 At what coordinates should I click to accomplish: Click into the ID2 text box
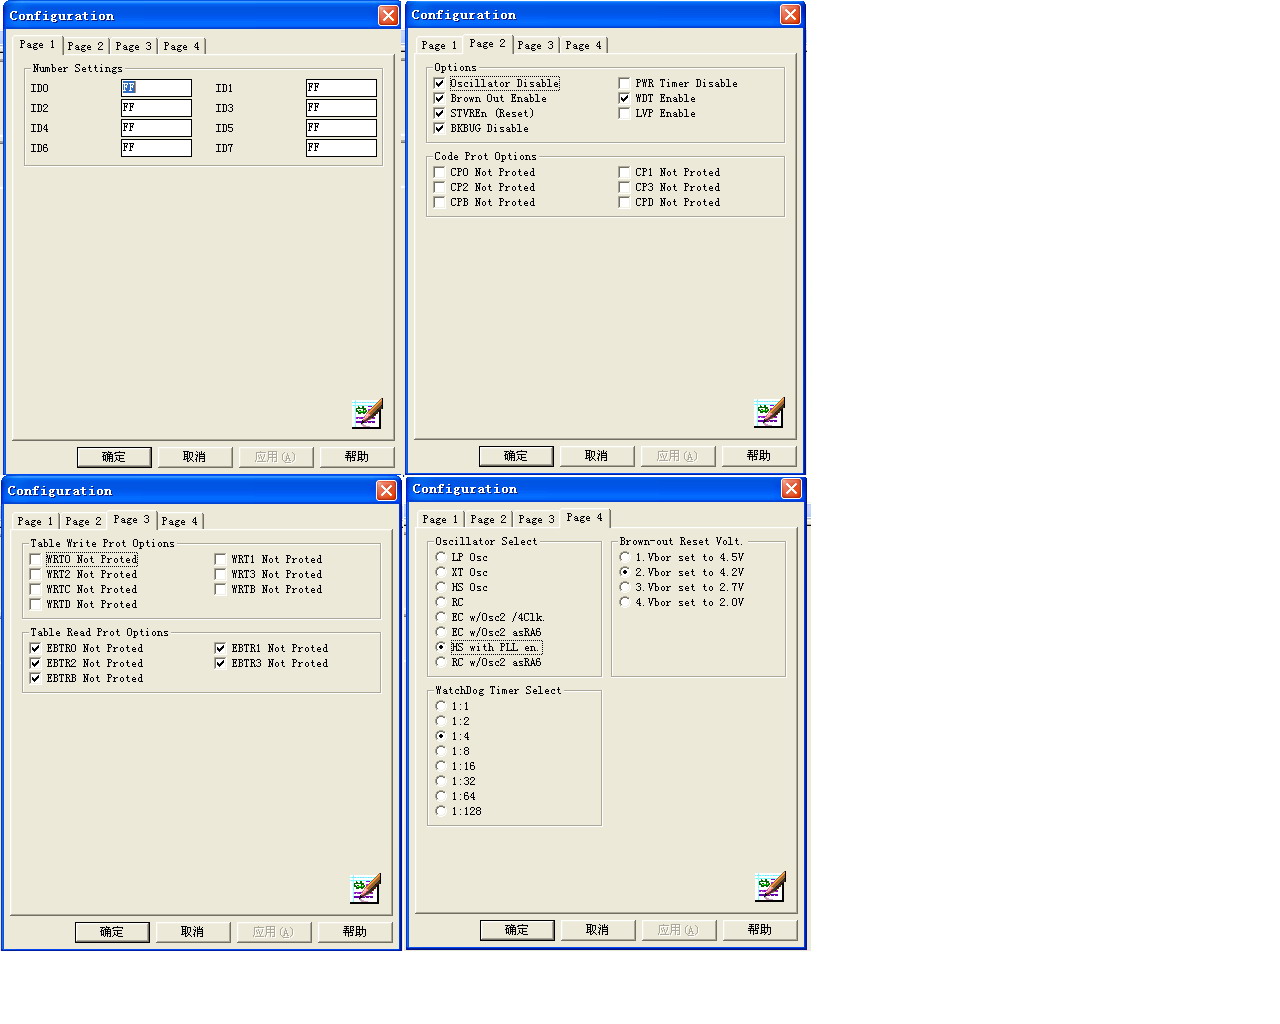pyautogui.click(x=156, y=108)
